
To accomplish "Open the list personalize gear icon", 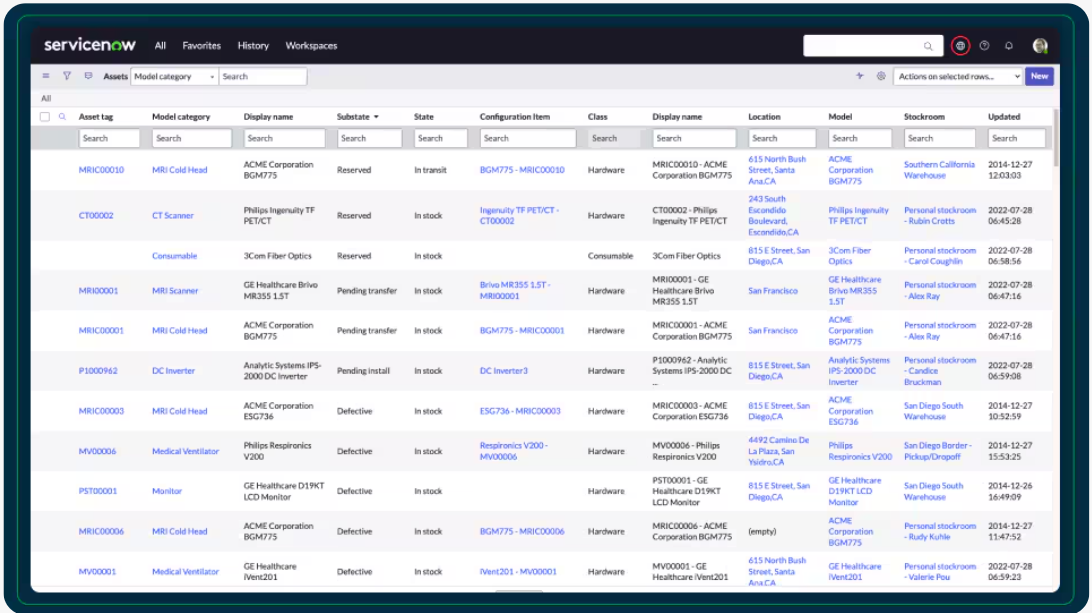I will [881, 76].
